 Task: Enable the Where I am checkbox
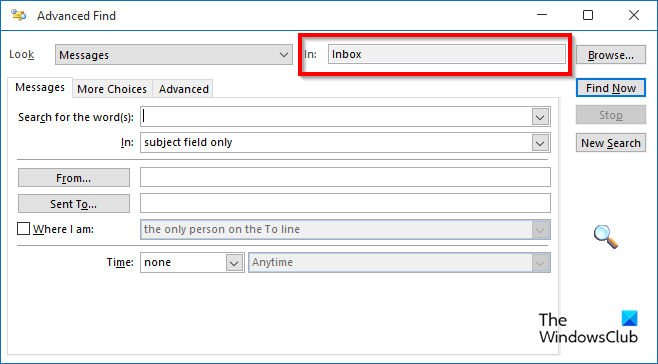(x=24, y=229)
